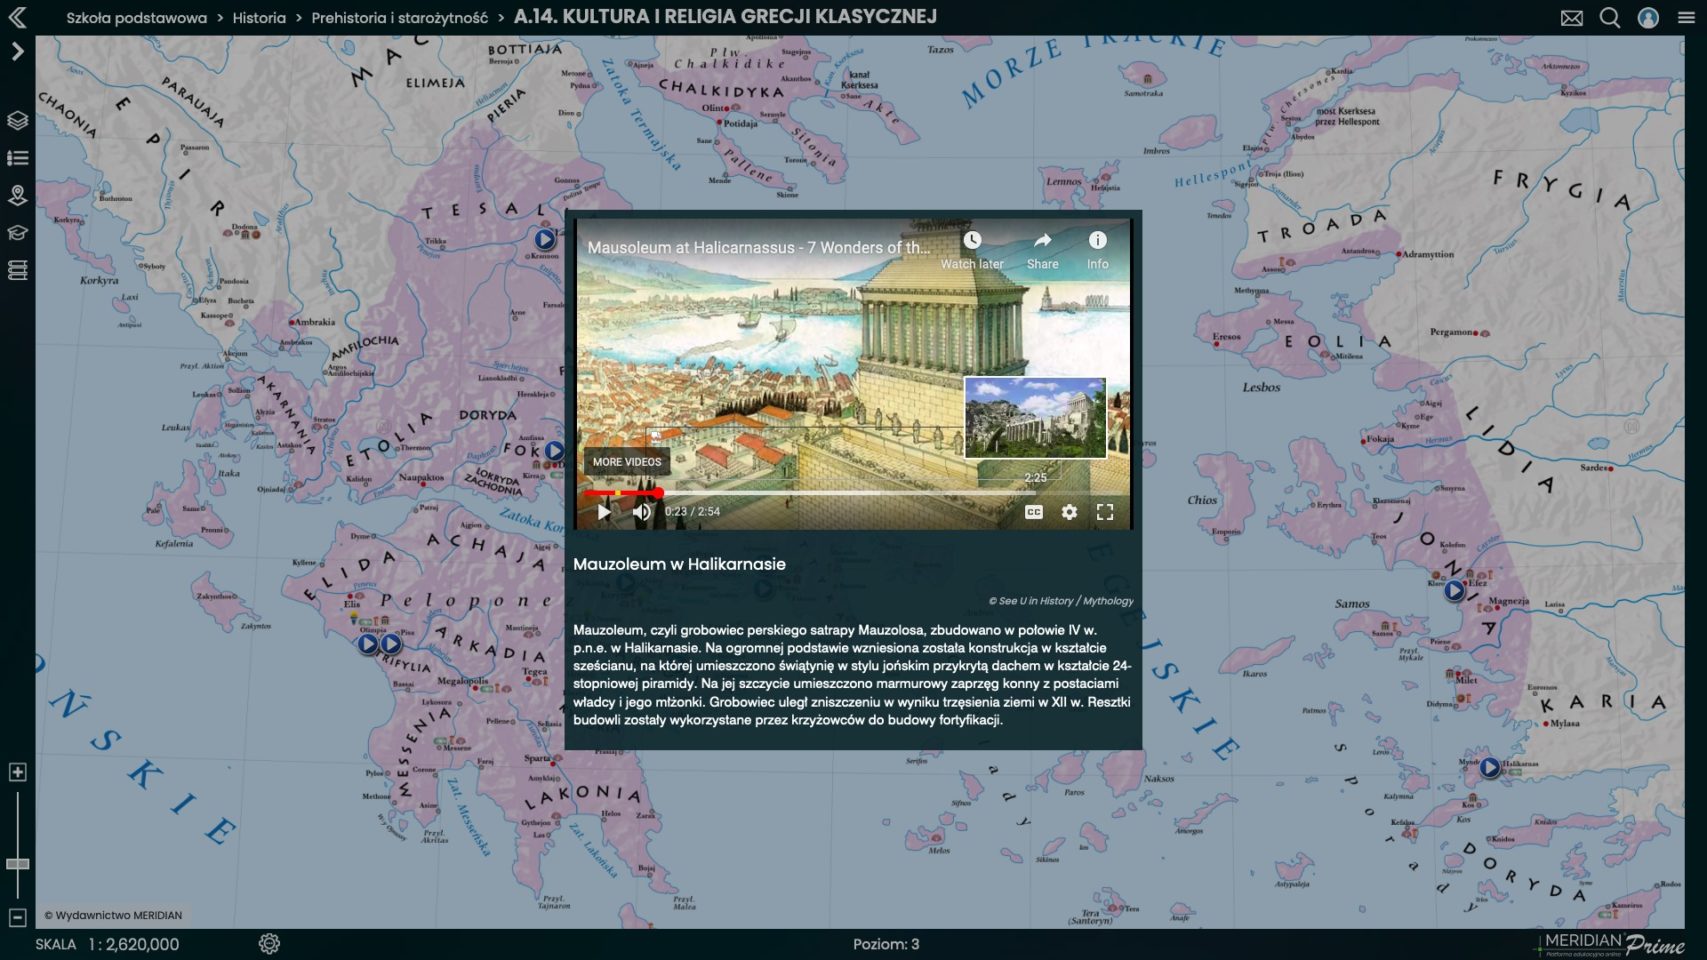Viewport: 1707px width, 960px height.
Task: Open the video marker near Efez
Action: (1454, 591)
